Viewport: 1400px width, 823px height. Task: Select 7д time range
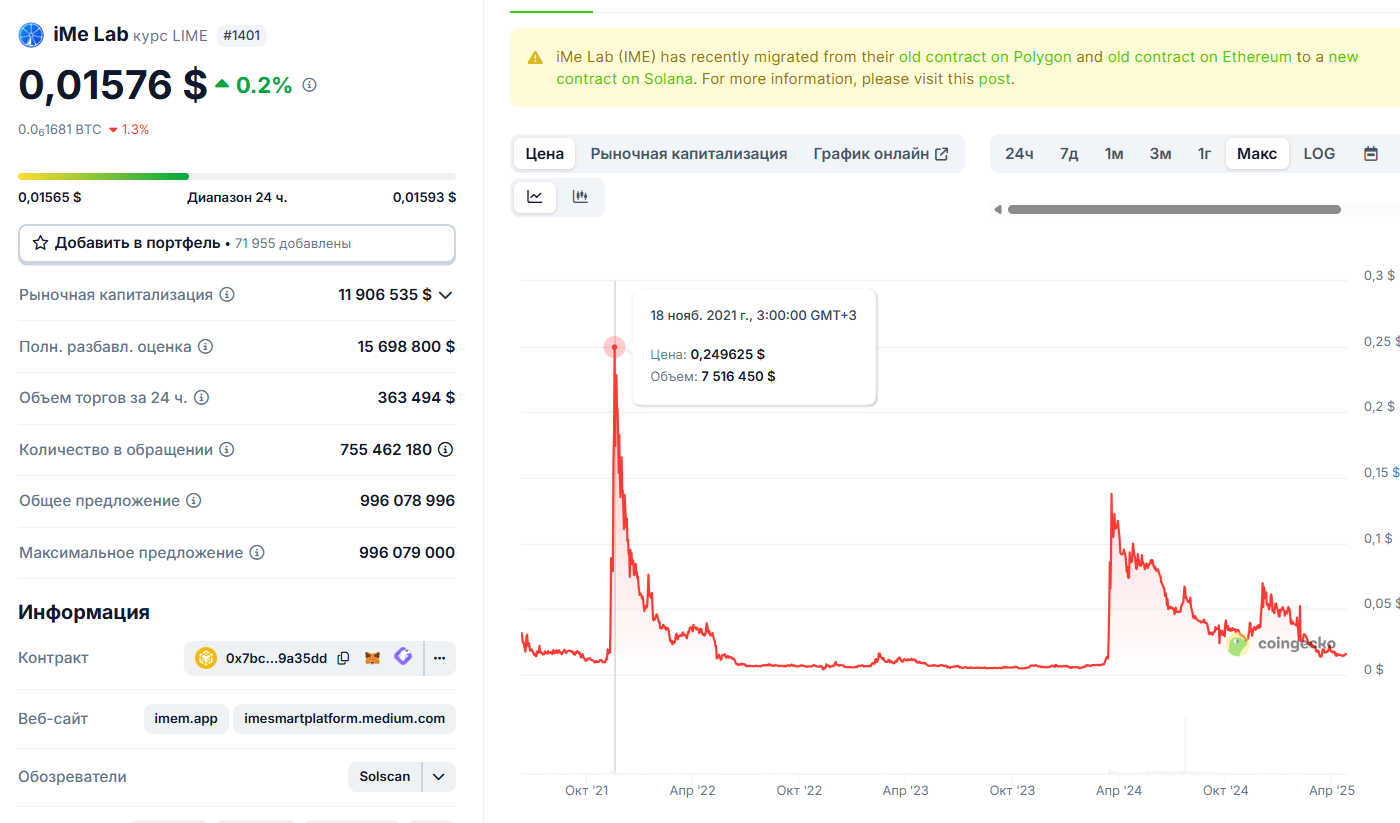(x=1069, y=154)
